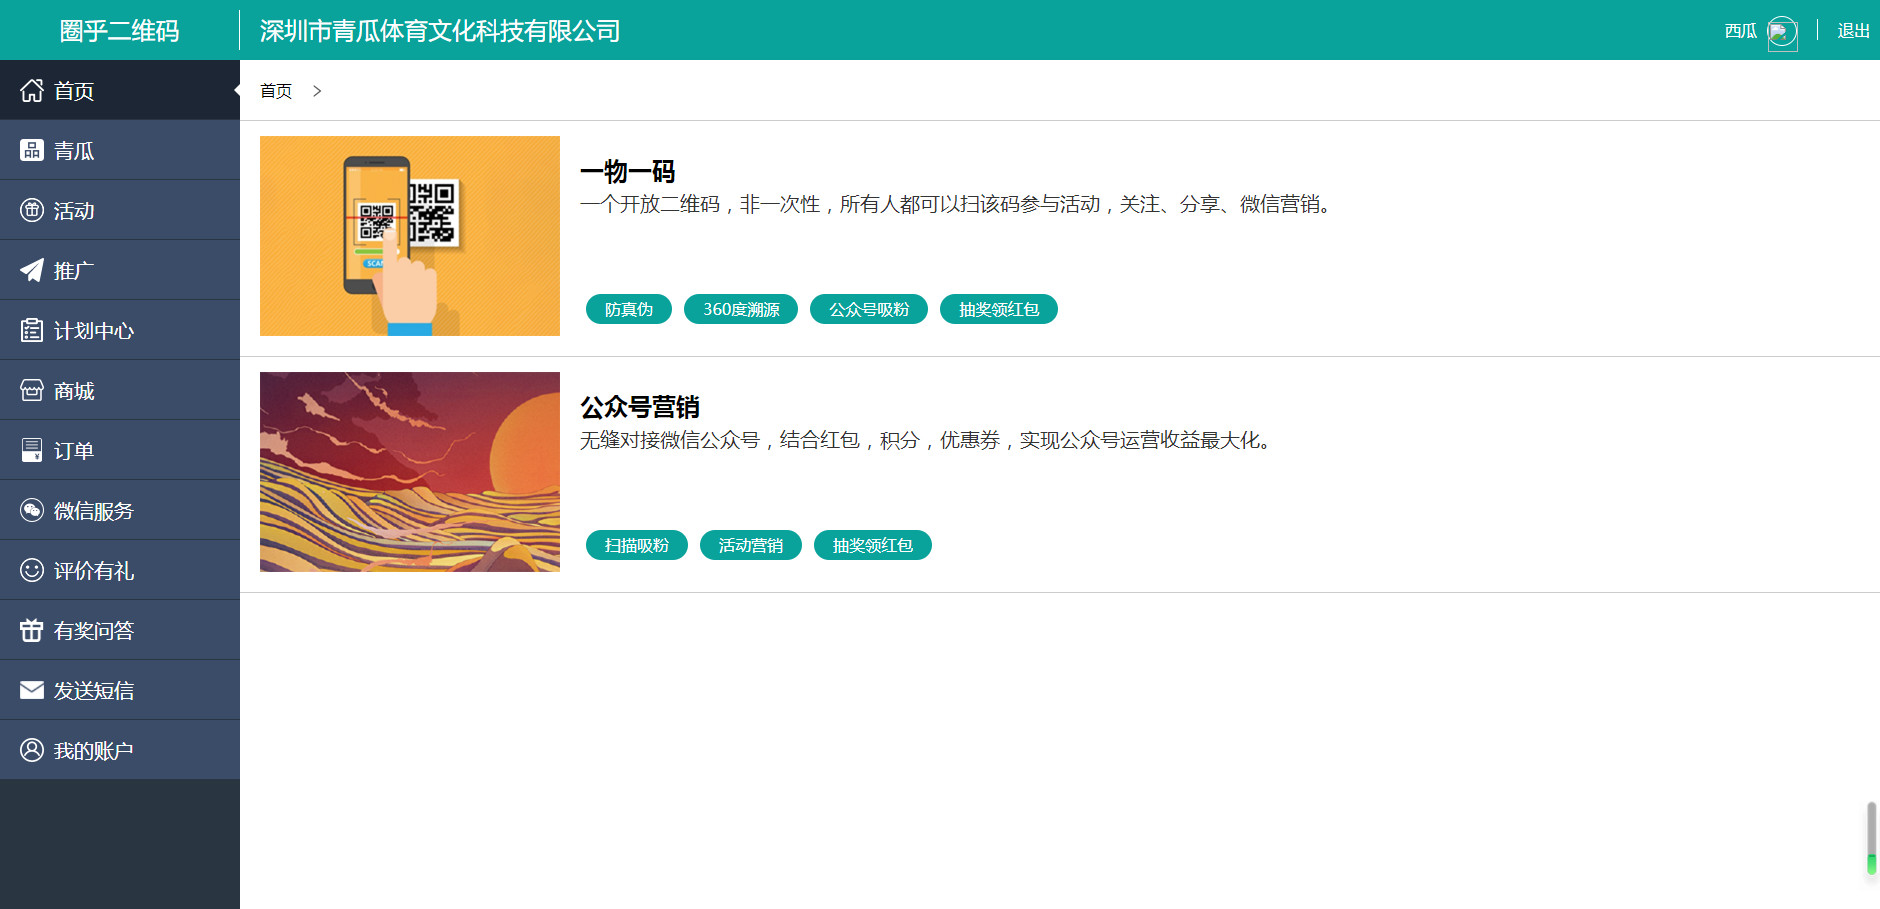Select the 发送短信 envelope icon

click(31, 690)
